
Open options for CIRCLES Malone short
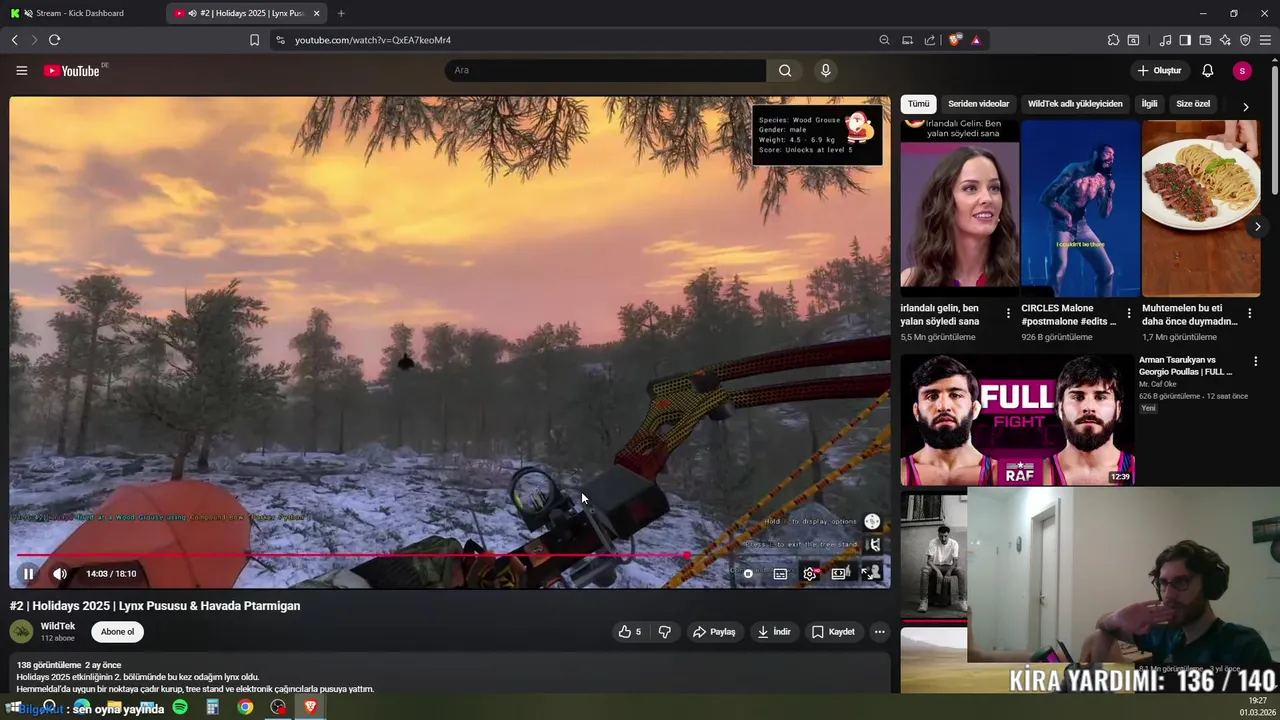point(1129,313)
